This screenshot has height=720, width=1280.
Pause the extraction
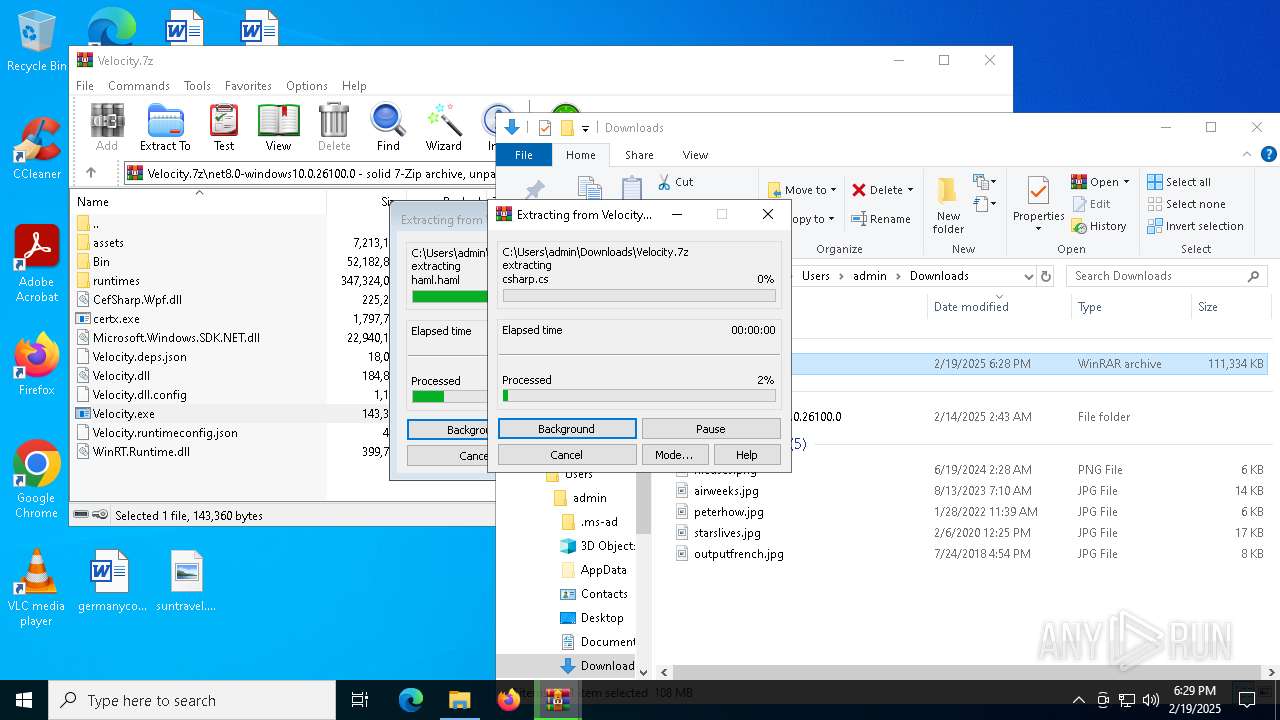point(711,429)
